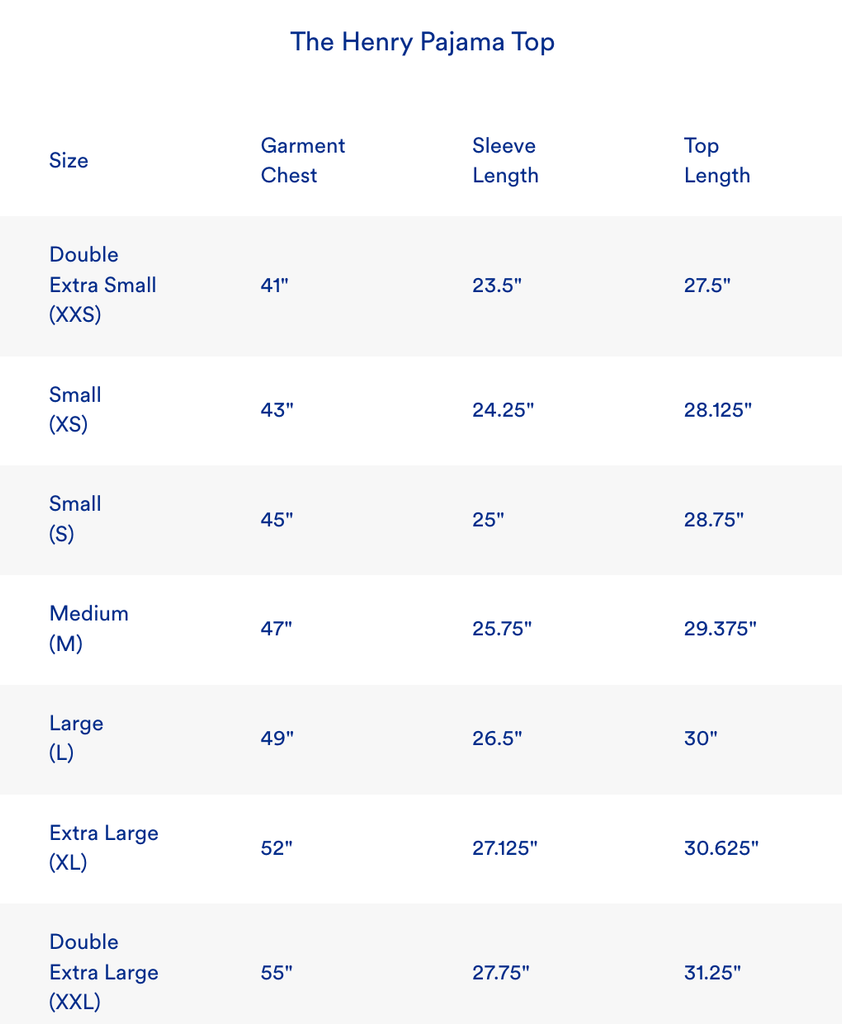
Task: Select the Sleeve Length column header
Action: point(505,160)
